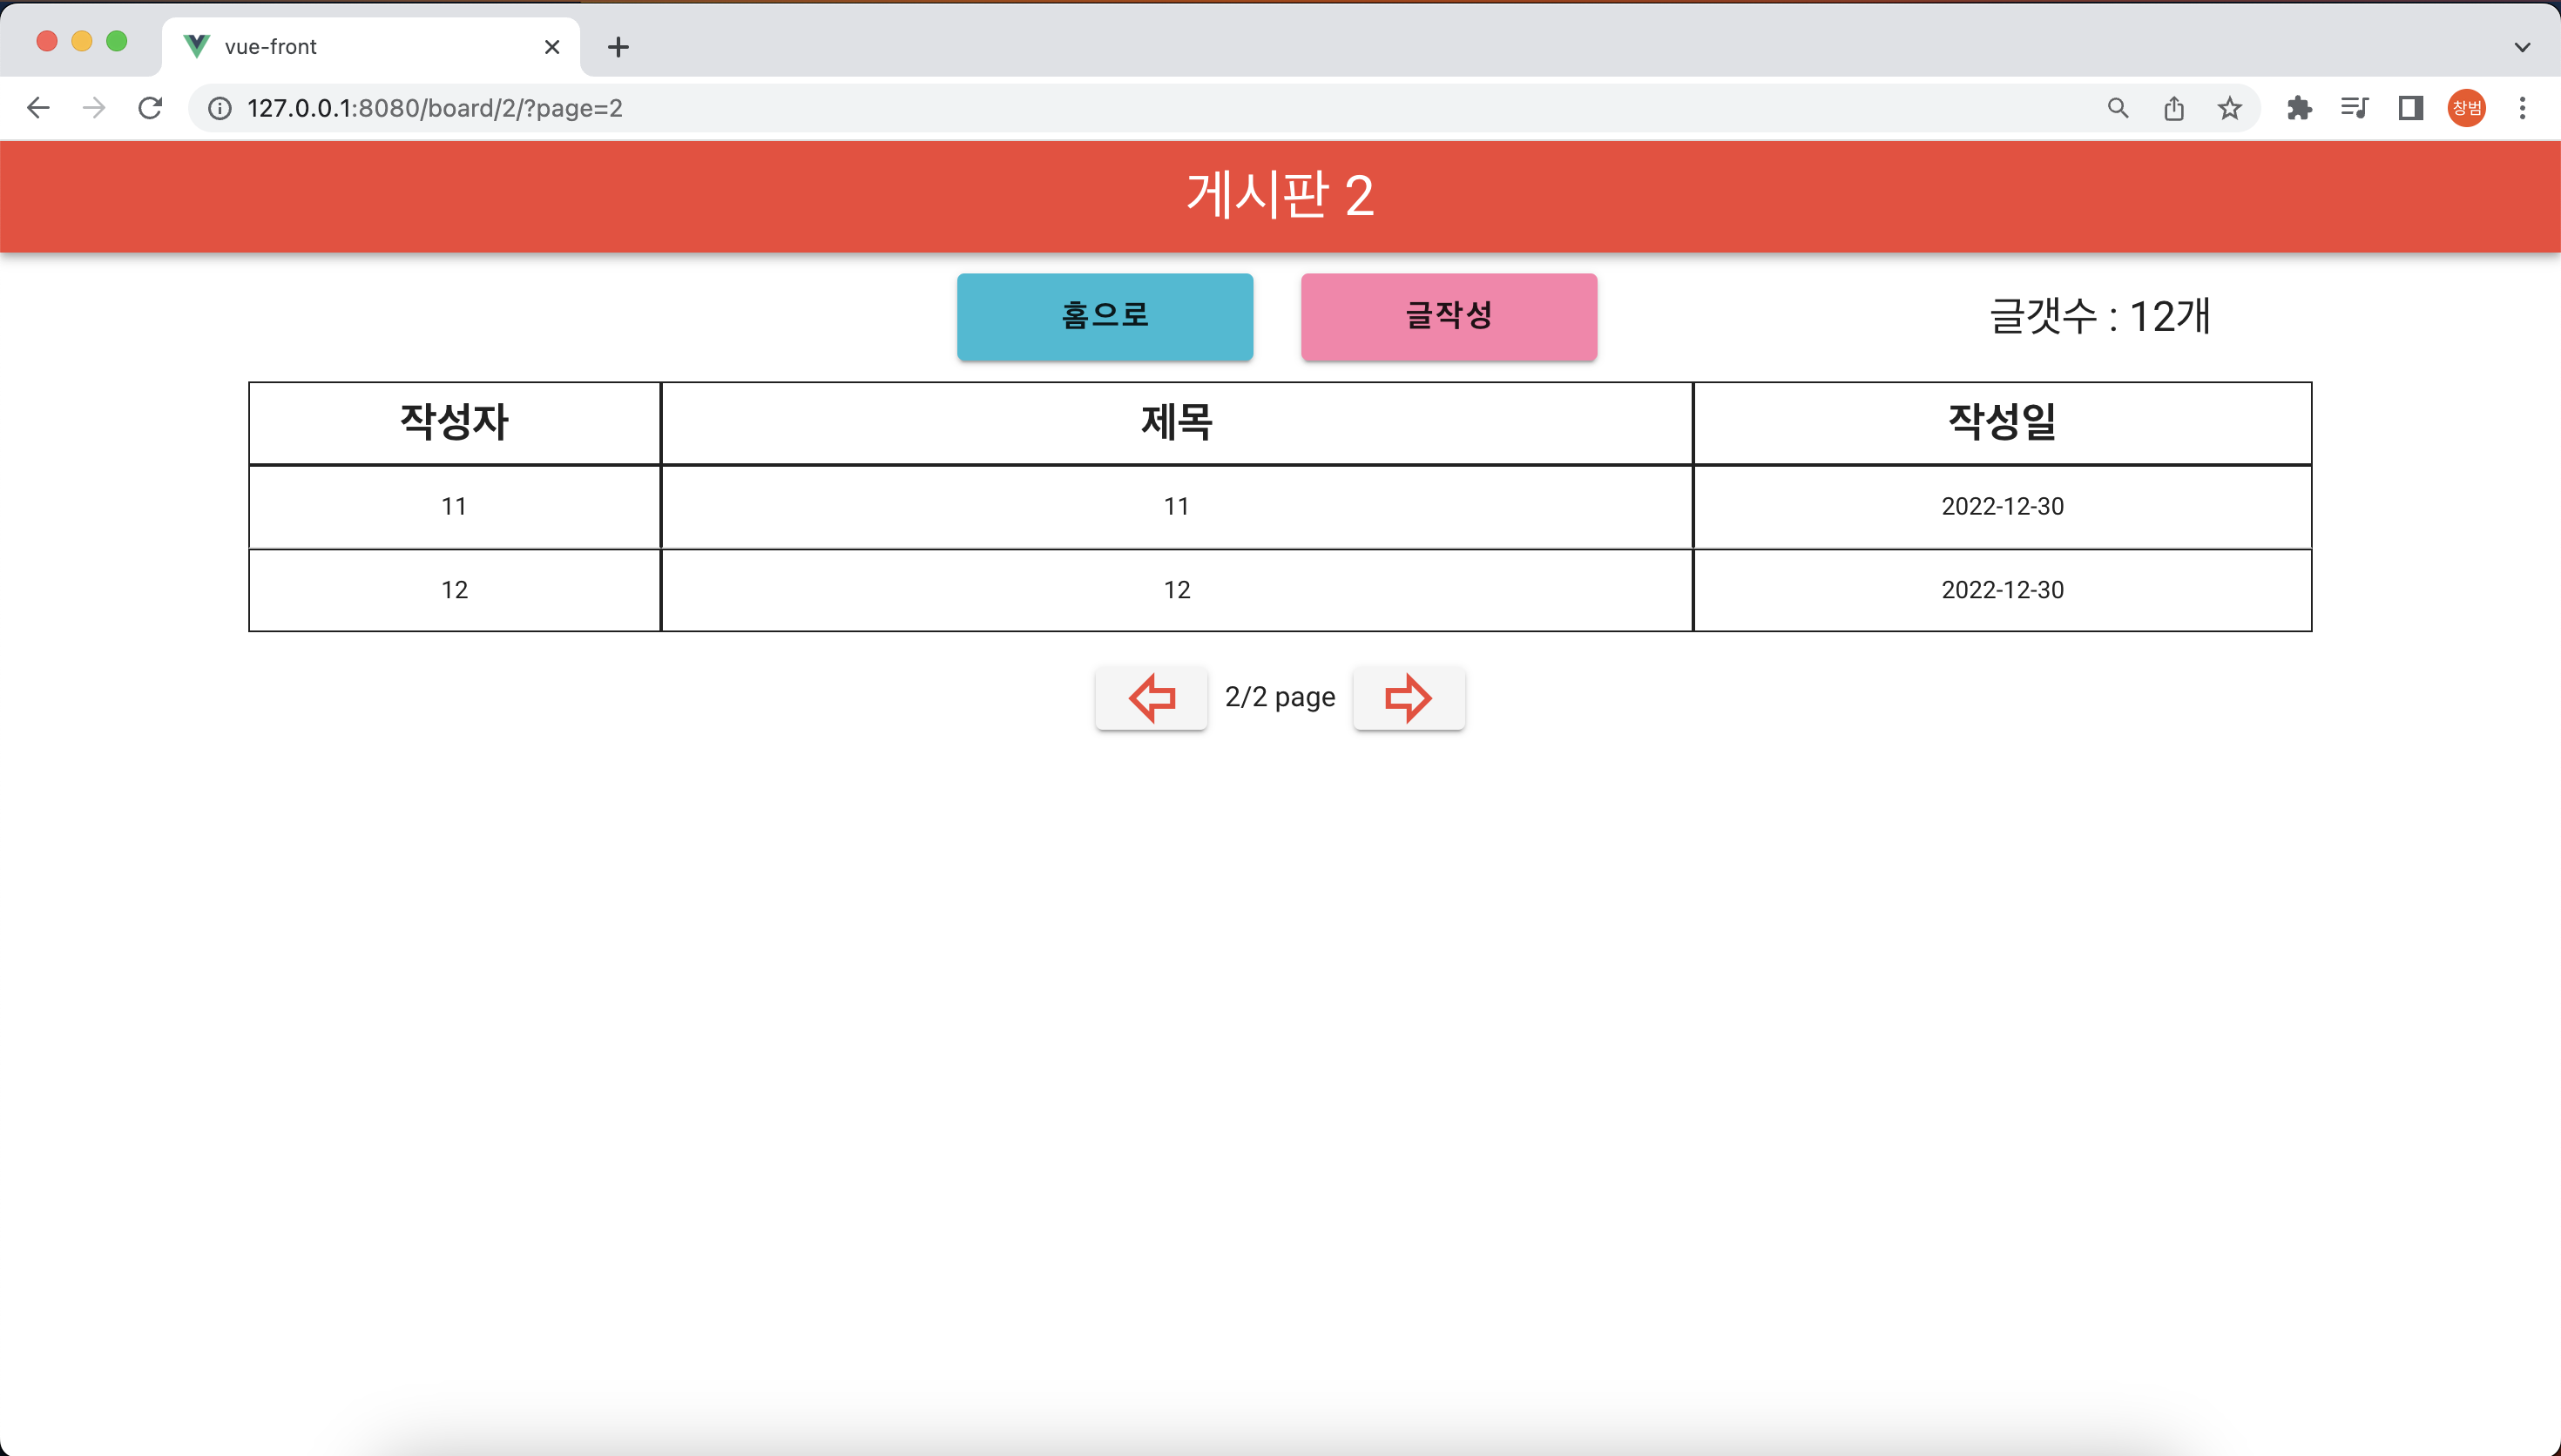The image size is (2561, 1456).
Task: Click the 홈으로 button
Action: [x=1104, y=316]
